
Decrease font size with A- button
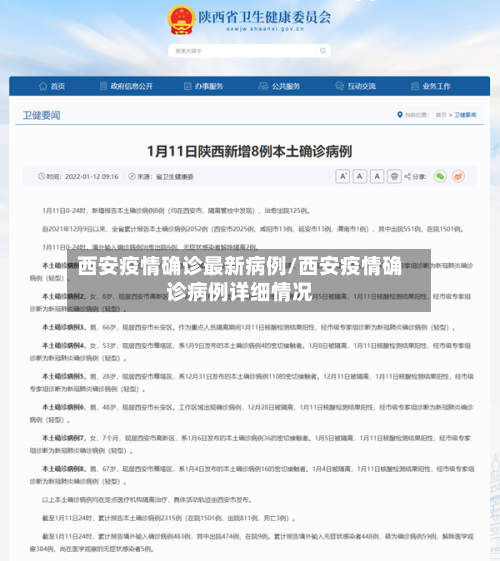[x=360, y=176]
